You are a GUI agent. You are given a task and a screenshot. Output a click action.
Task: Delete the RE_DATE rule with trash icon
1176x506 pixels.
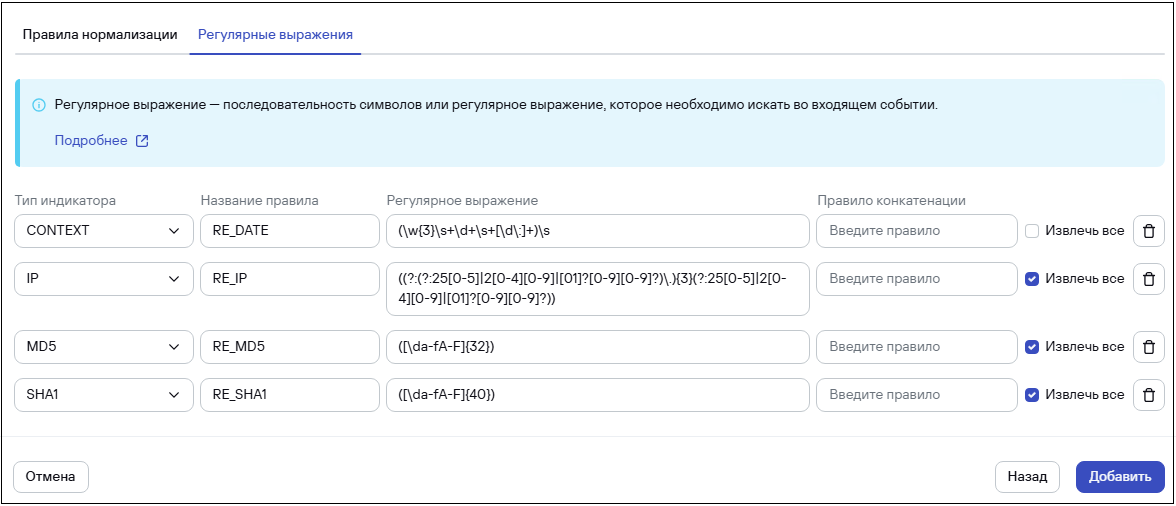[x=1148, y=231]
